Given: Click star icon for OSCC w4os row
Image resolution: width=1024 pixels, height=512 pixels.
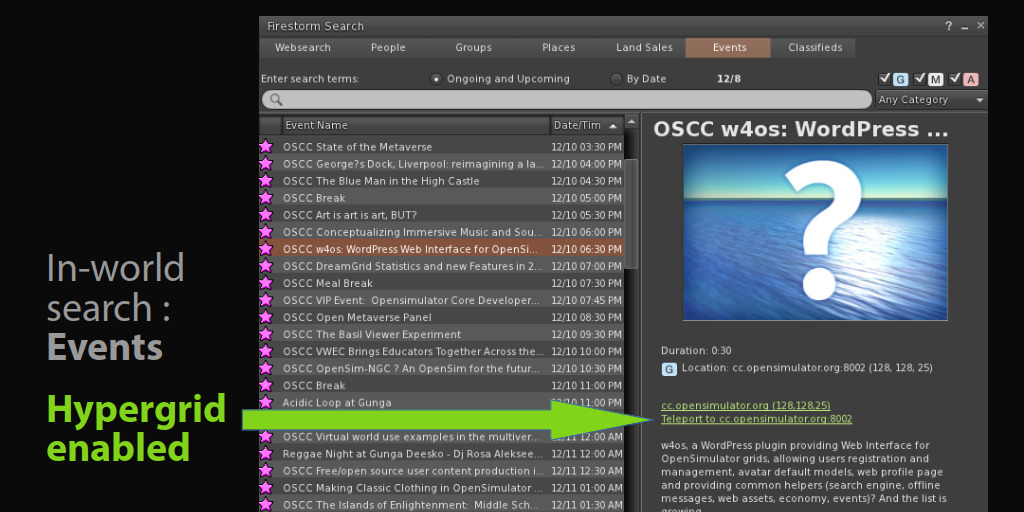Looking at the screenshot, I should (x=266, y=248).
